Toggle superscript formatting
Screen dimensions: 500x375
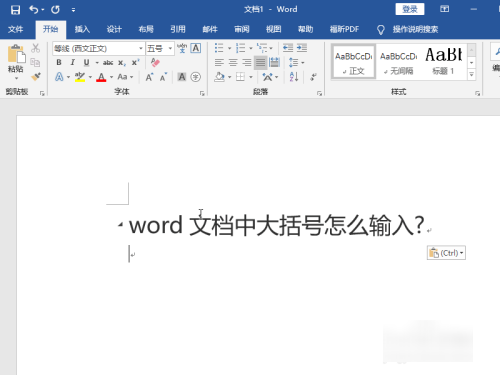pyautogui.click(x=135, y=62)
